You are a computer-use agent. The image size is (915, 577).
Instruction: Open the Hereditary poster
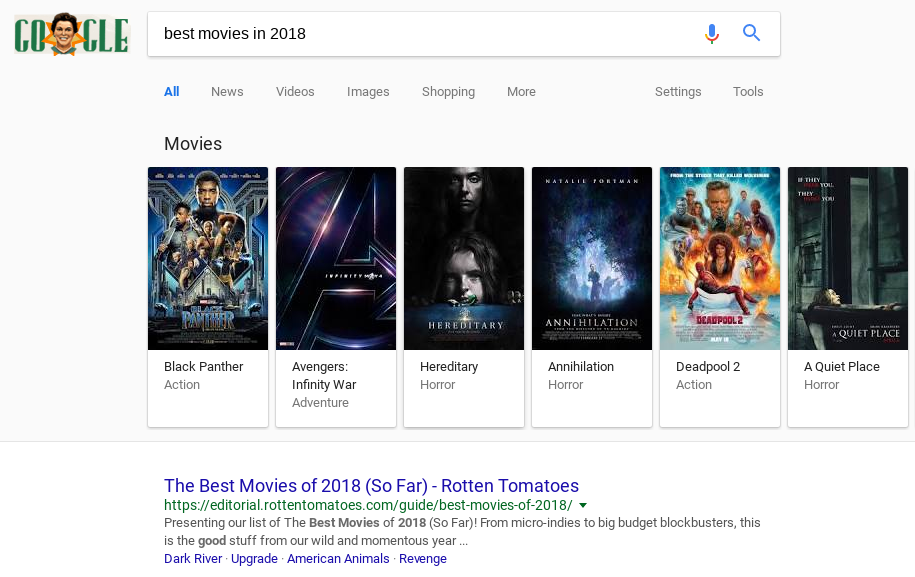coord(464,258)
